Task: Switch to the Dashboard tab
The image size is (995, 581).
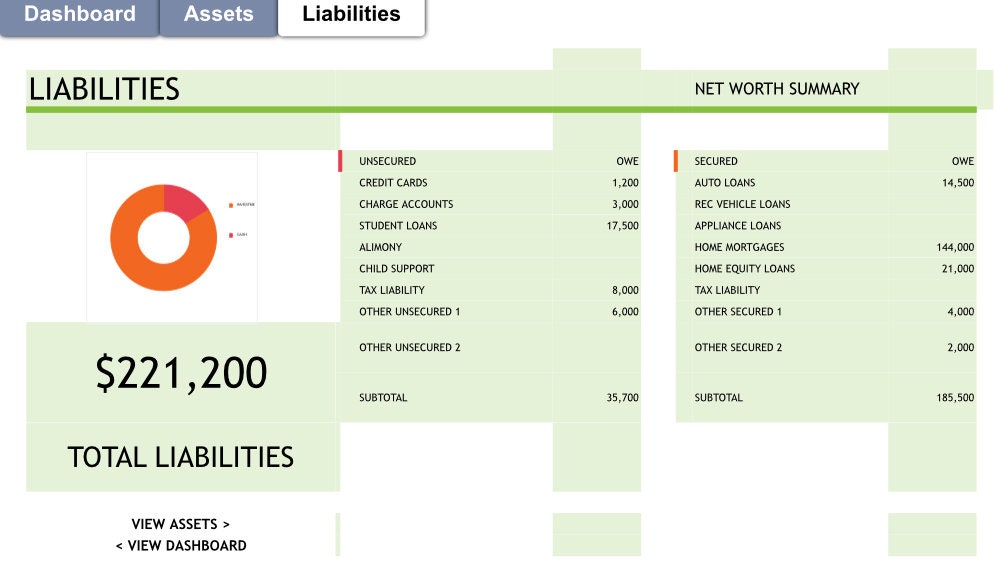Action: [x=80, y=14]
